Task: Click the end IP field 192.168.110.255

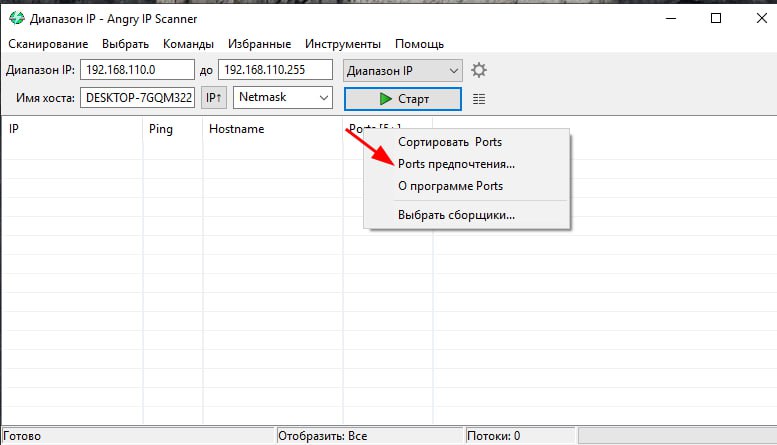Action: (276, 71)
